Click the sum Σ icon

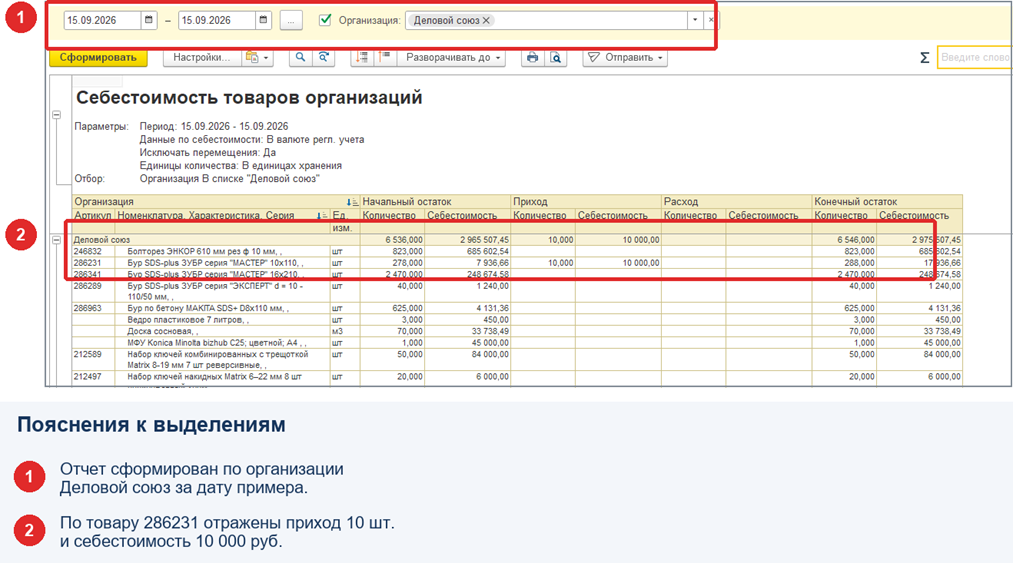tap(924, 58)
